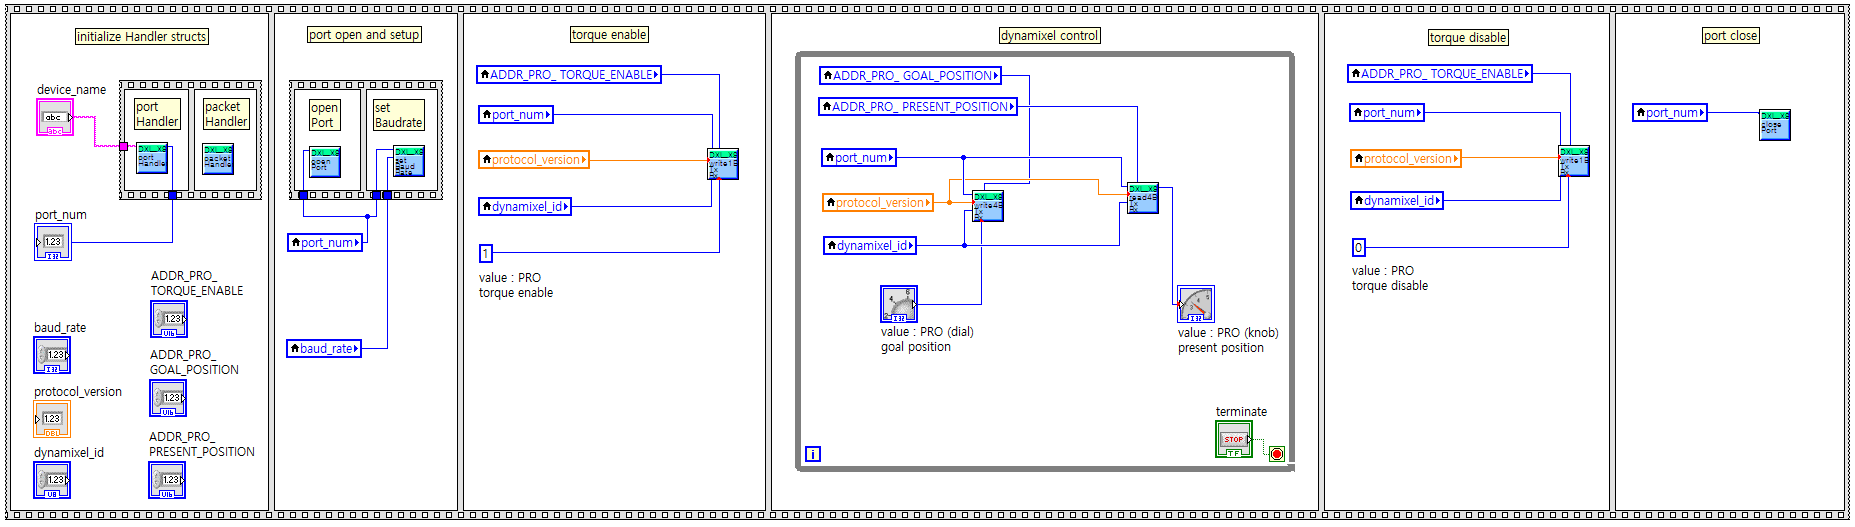Click the 'device_name' label text

tap(71, 89)
